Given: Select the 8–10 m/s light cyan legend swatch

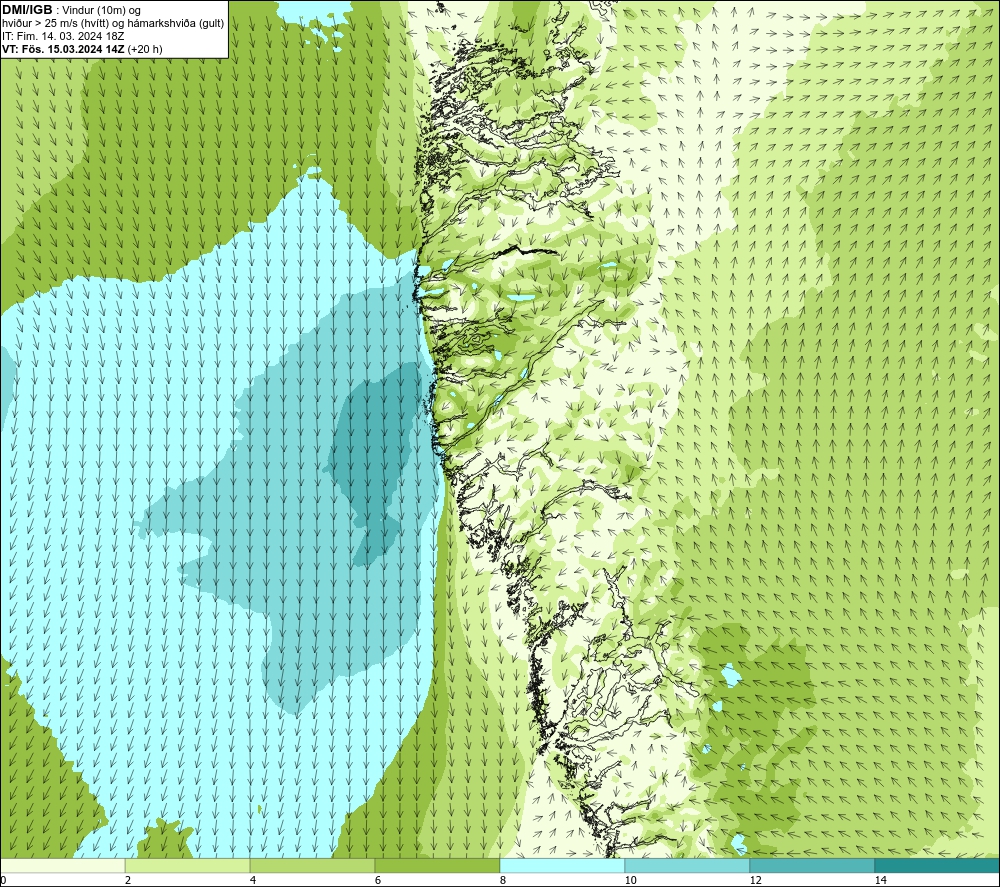Looking at the screenshot, I should pyautogui.click(x=562, y=865).
